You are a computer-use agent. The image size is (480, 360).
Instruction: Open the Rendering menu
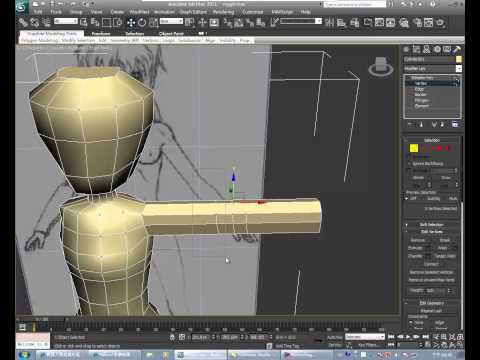point(223,12)
